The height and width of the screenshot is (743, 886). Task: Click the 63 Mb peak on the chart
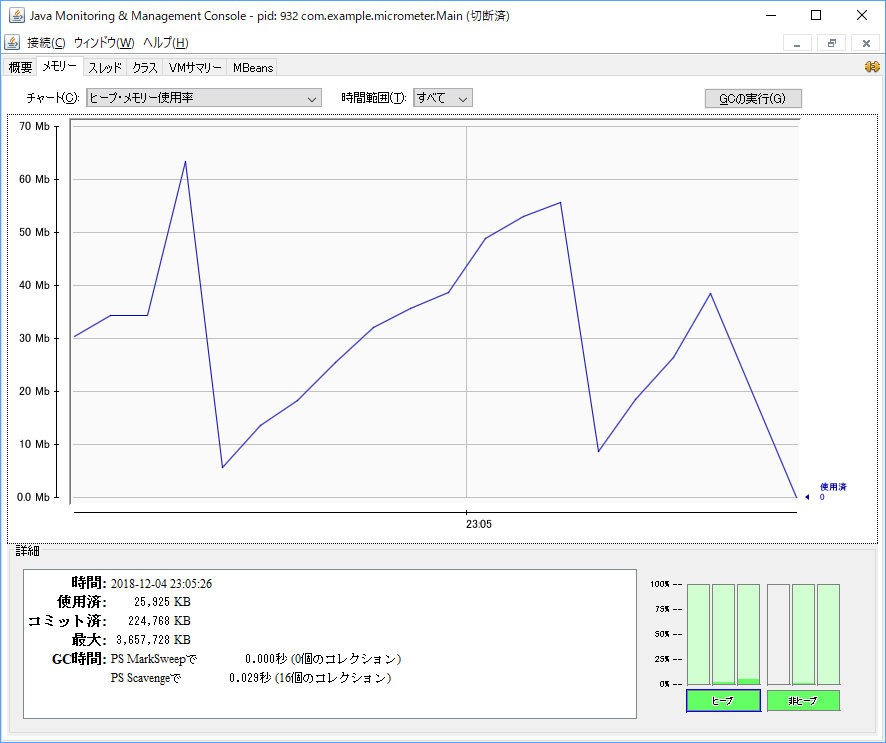[185, 162]
